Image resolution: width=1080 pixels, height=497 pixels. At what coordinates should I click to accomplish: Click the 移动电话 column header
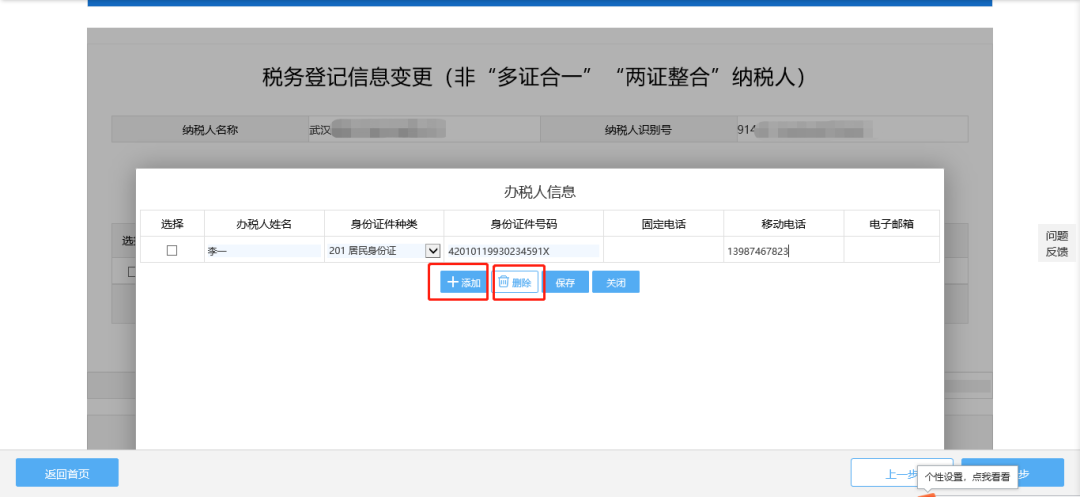coord(784,224)
